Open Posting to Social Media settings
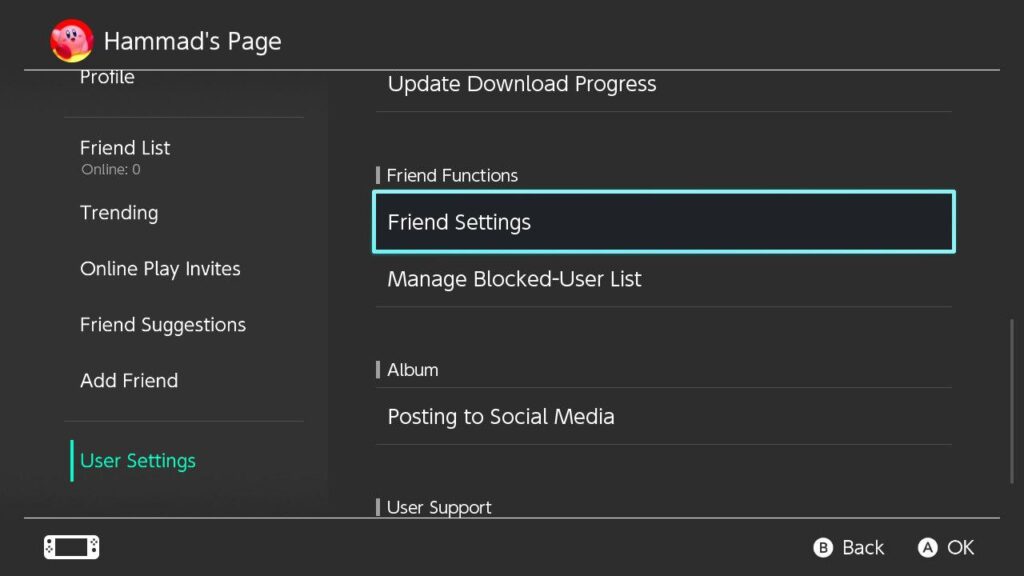 500,417
